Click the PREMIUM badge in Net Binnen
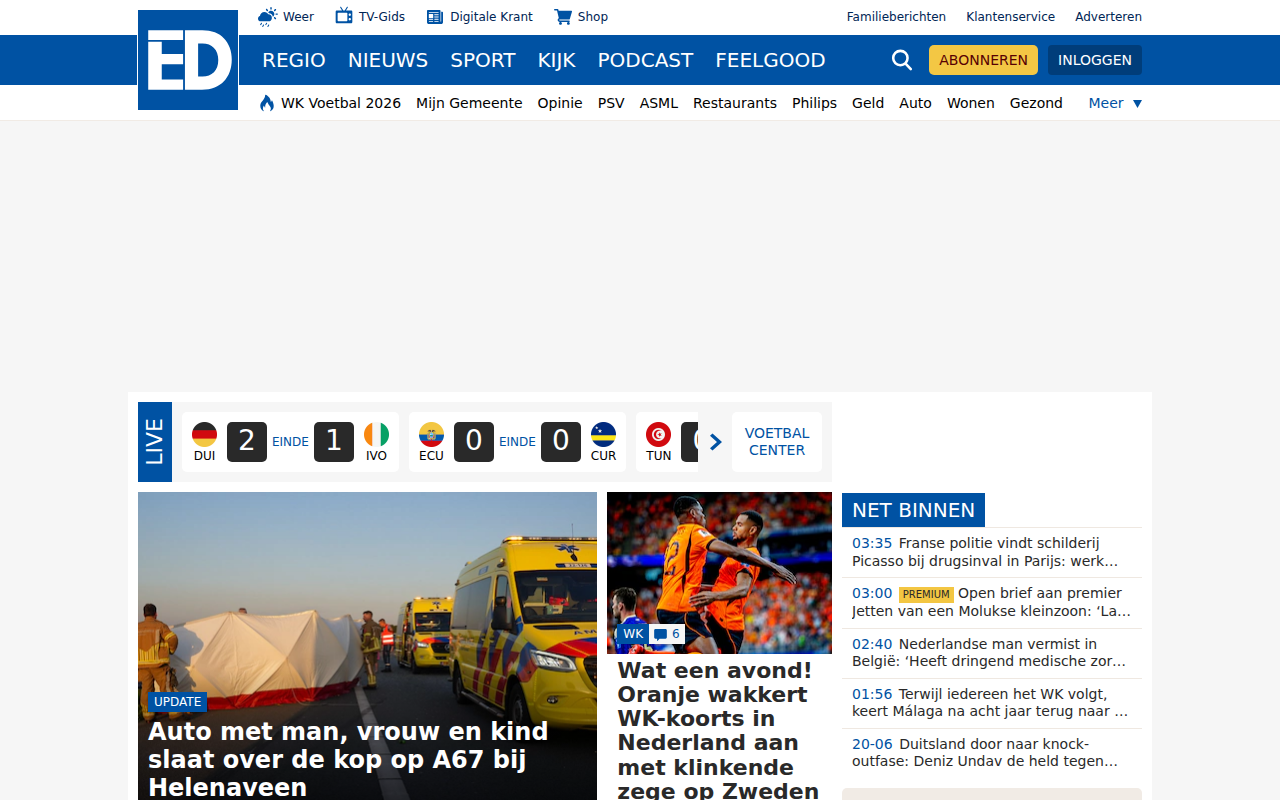 point(926,594)
